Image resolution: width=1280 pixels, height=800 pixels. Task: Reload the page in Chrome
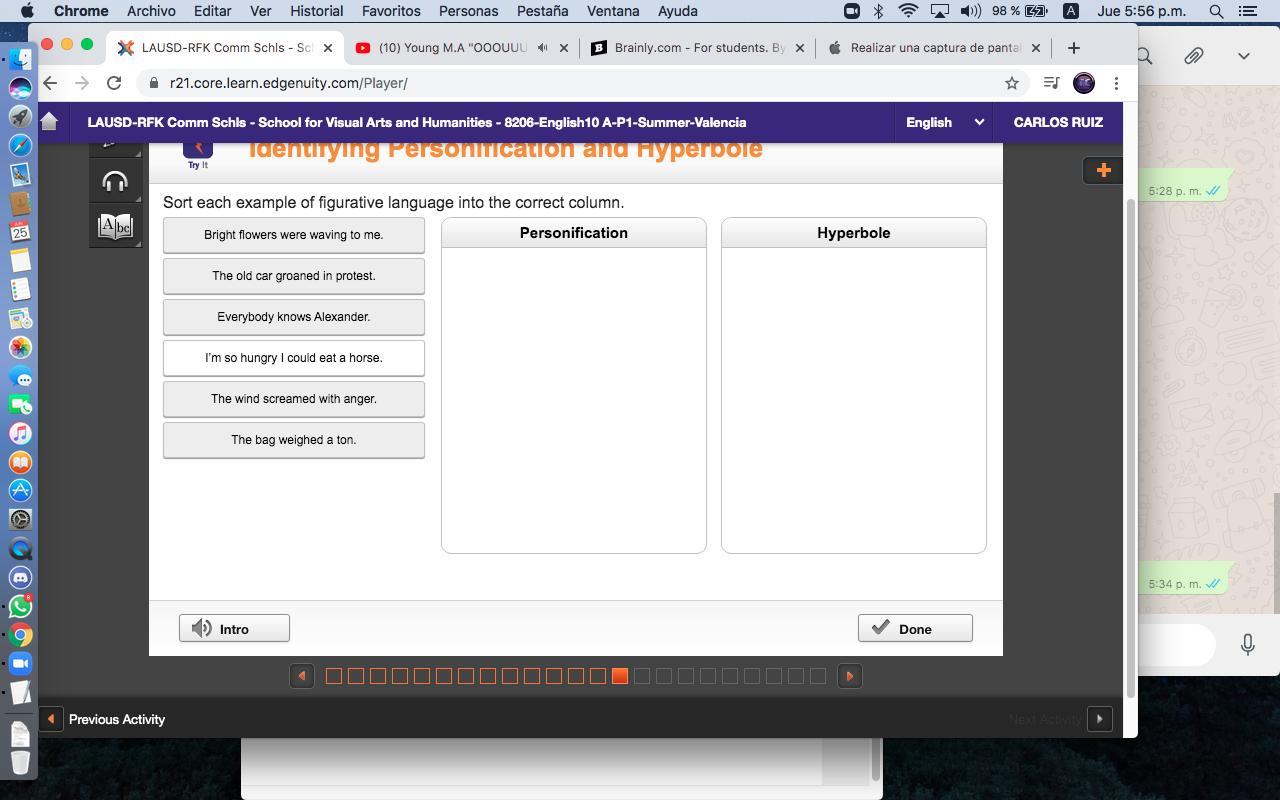[x=114, y=83]
